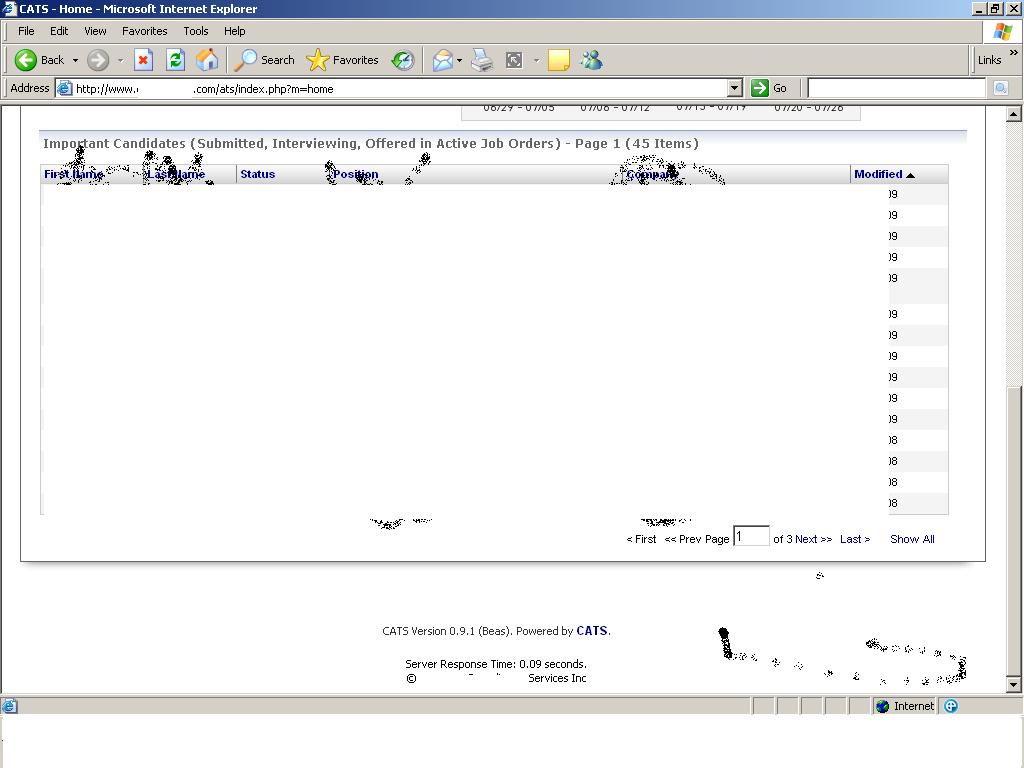Open the Favorites star button
1024x768 pixels.
(x=343, y=60)
